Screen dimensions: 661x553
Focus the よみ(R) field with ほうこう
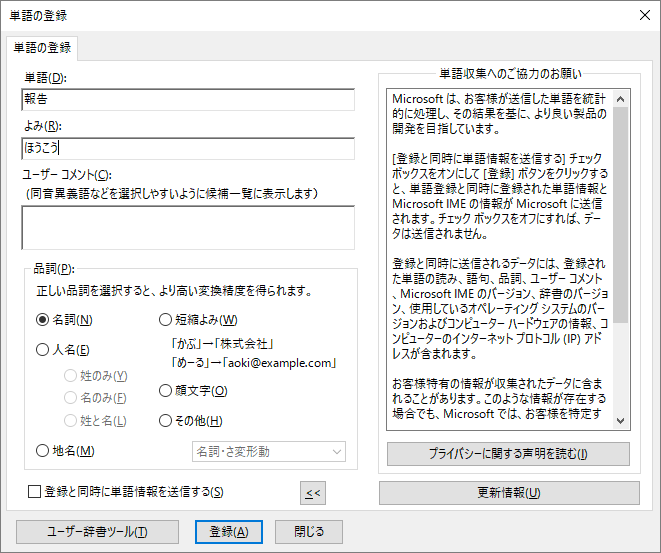pyautogui.click(x=188, y=148)
